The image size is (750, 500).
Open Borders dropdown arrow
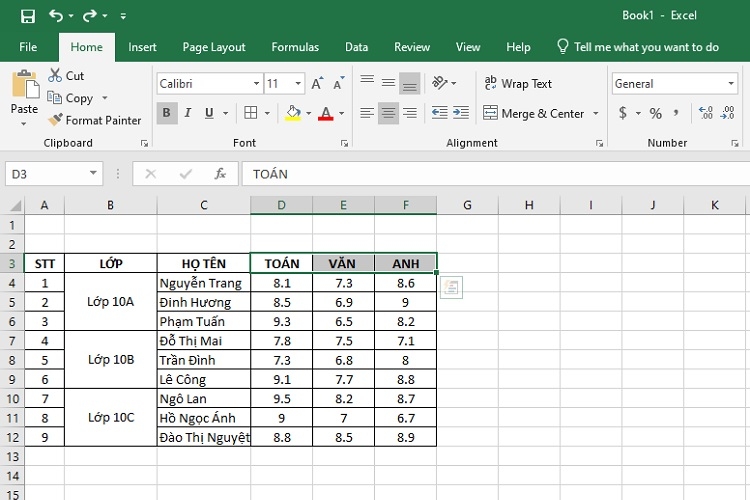(x=267, y=113)
